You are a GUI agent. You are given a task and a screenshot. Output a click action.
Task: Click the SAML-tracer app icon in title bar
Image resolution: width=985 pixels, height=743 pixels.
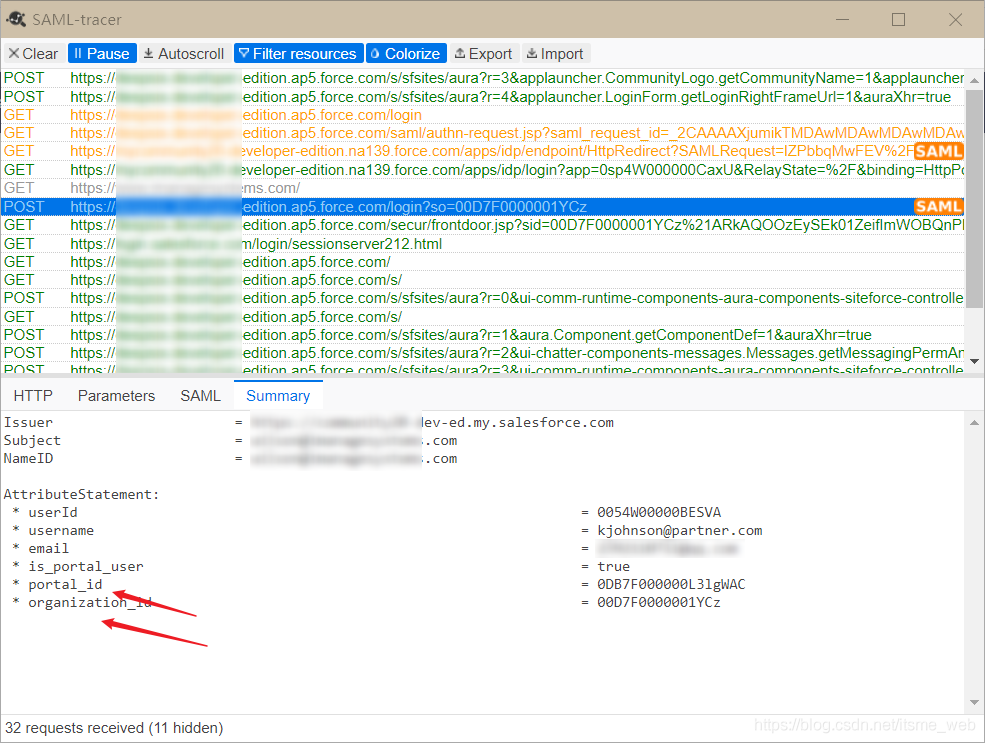click(16, 19)
